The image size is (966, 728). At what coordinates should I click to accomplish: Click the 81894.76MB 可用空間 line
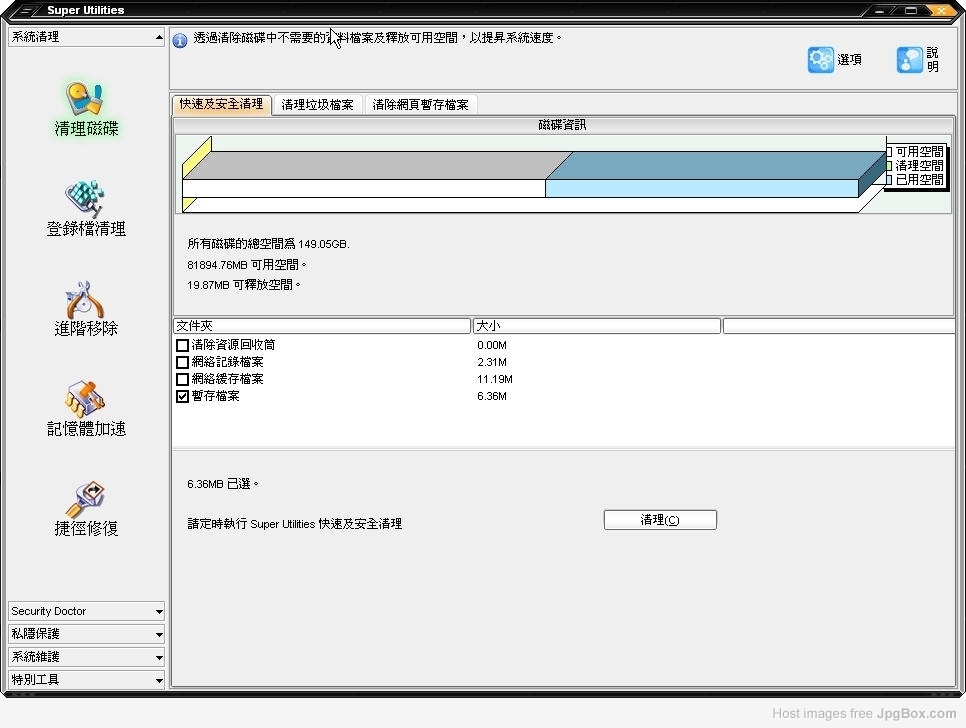[x=247, y=265]
